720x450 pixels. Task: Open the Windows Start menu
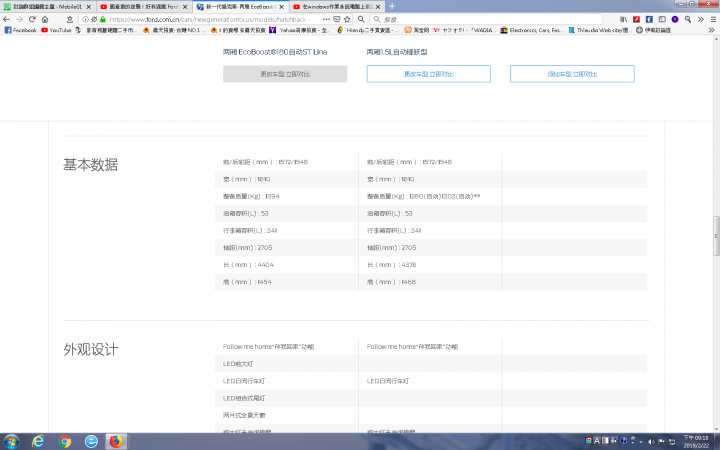pyautogui.click(x=11, y=442)
